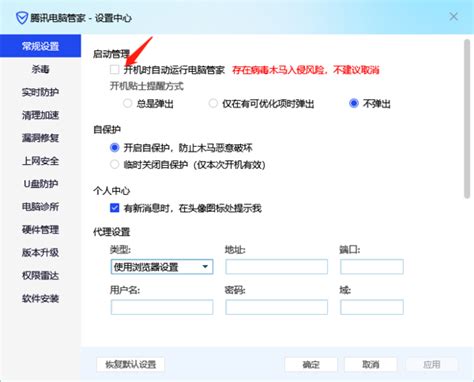Select the 总是弹出 radio option
474x382 pixels.
127,103
